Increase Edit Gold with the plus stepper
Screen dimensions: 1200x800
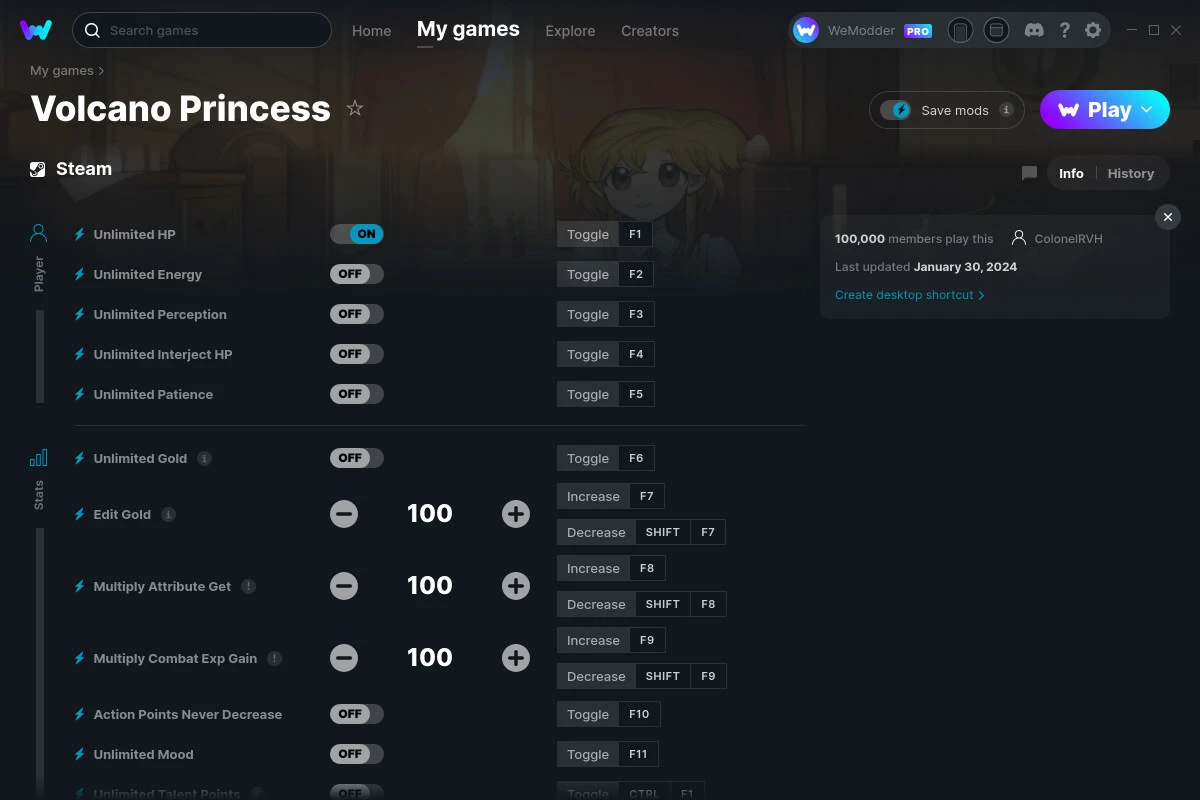click(515, 513)
